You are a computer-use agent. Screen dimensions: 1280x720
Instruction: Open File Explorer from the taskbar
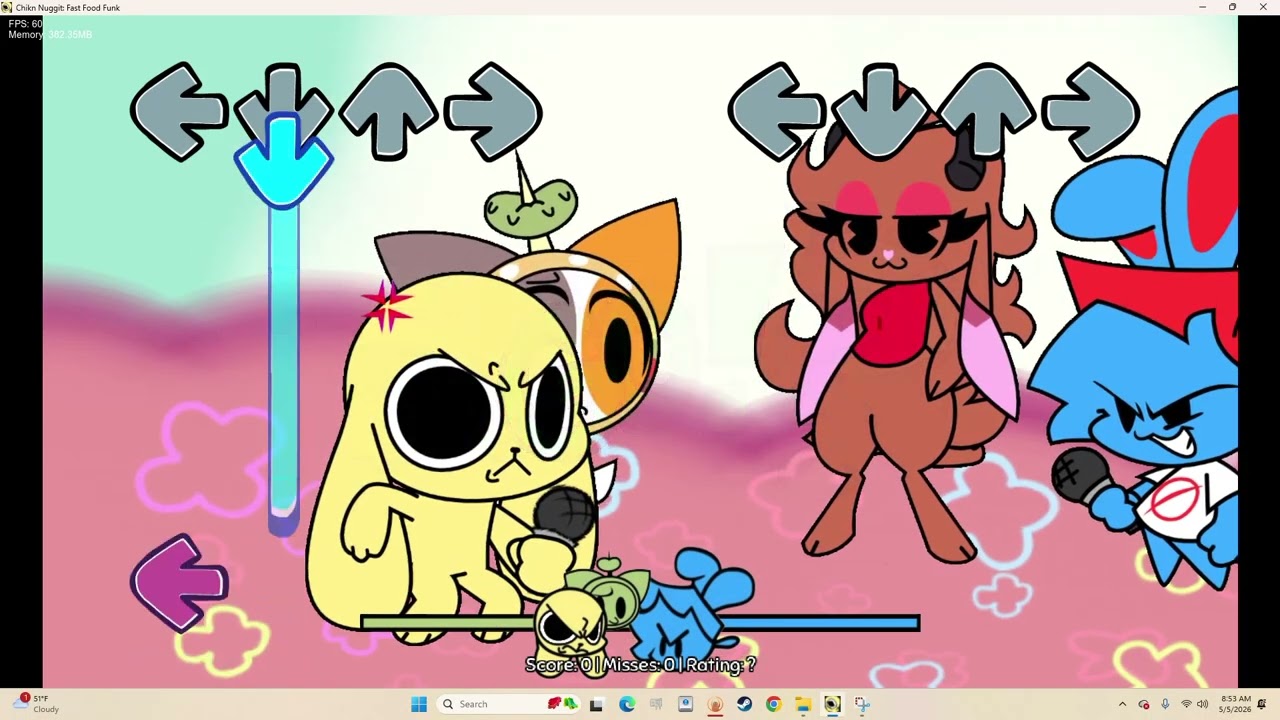coord(803,704)
